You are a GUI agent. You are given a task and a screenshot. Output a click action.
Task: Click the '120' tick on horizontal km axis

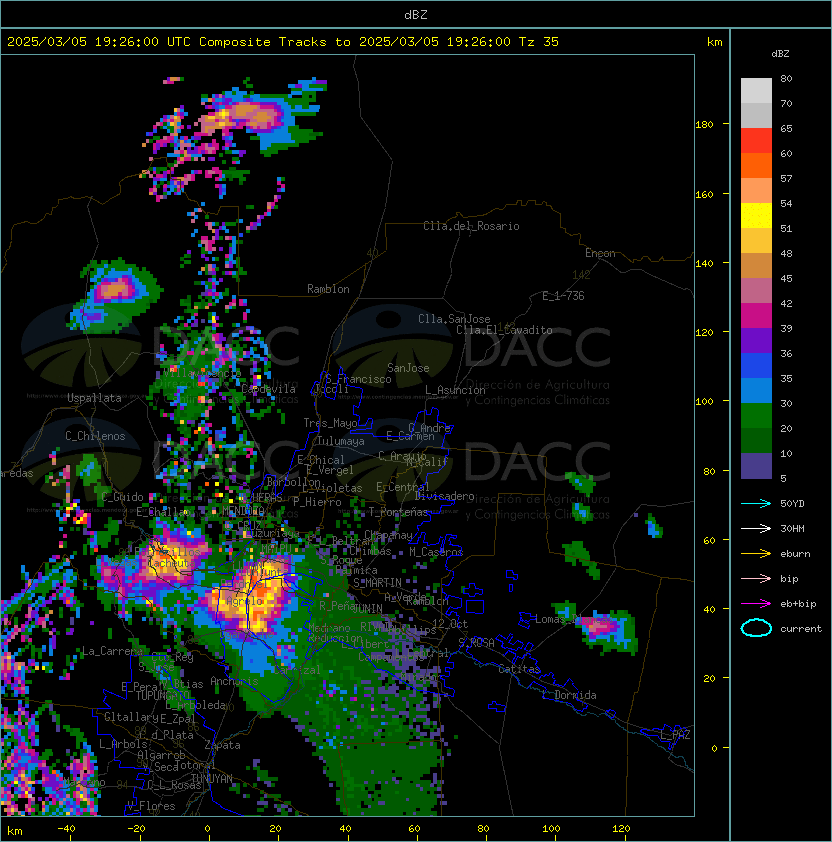pos(621,829)
